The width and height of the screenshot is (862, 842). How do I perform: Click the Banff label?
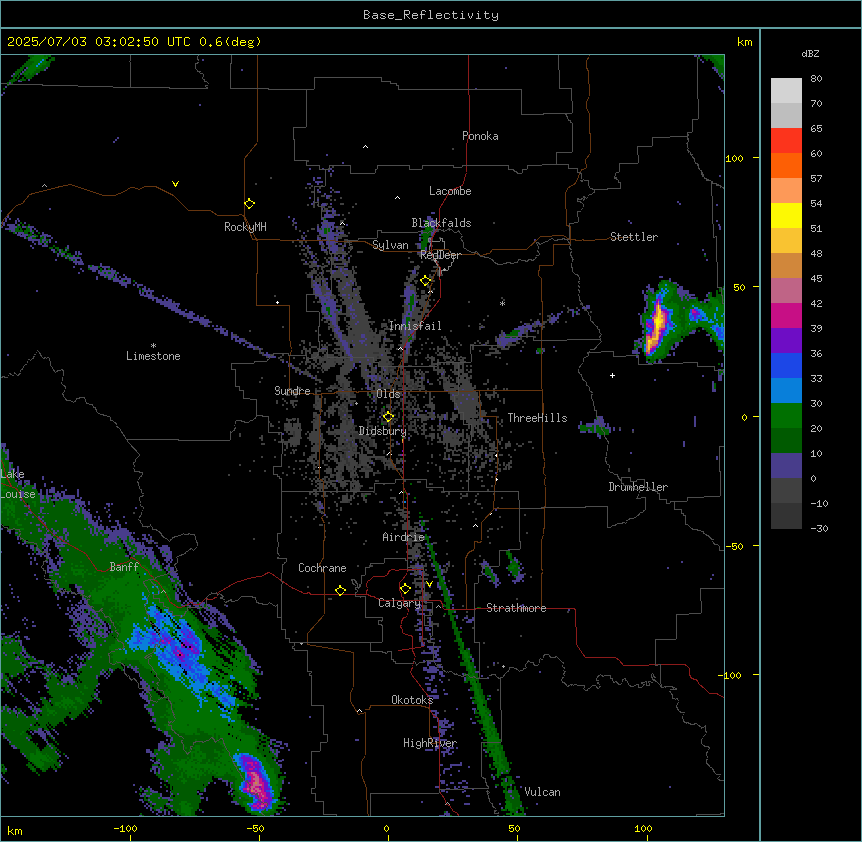coord(124,567)
